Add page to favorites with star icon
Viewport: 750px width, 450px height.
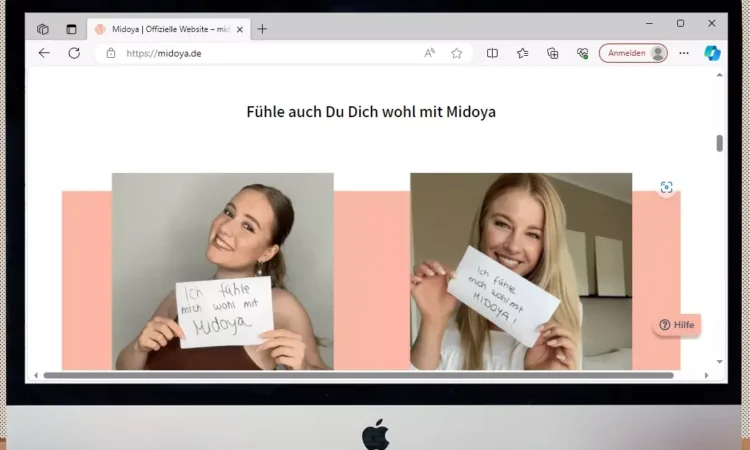[x=457, y=53]
